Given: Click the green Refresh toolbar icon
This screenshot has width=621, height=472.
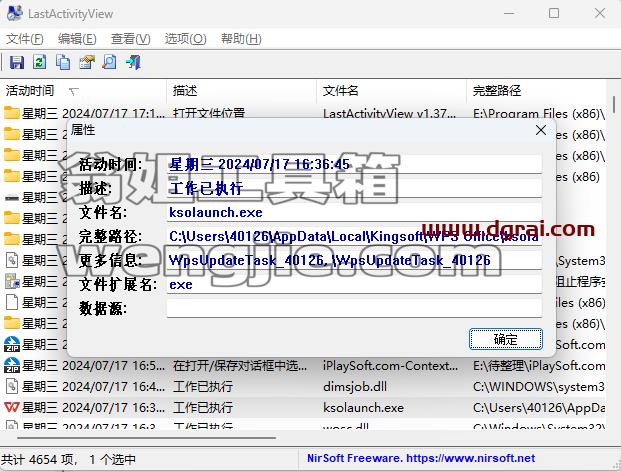Looking at the screenshot, I should point(39,62).
